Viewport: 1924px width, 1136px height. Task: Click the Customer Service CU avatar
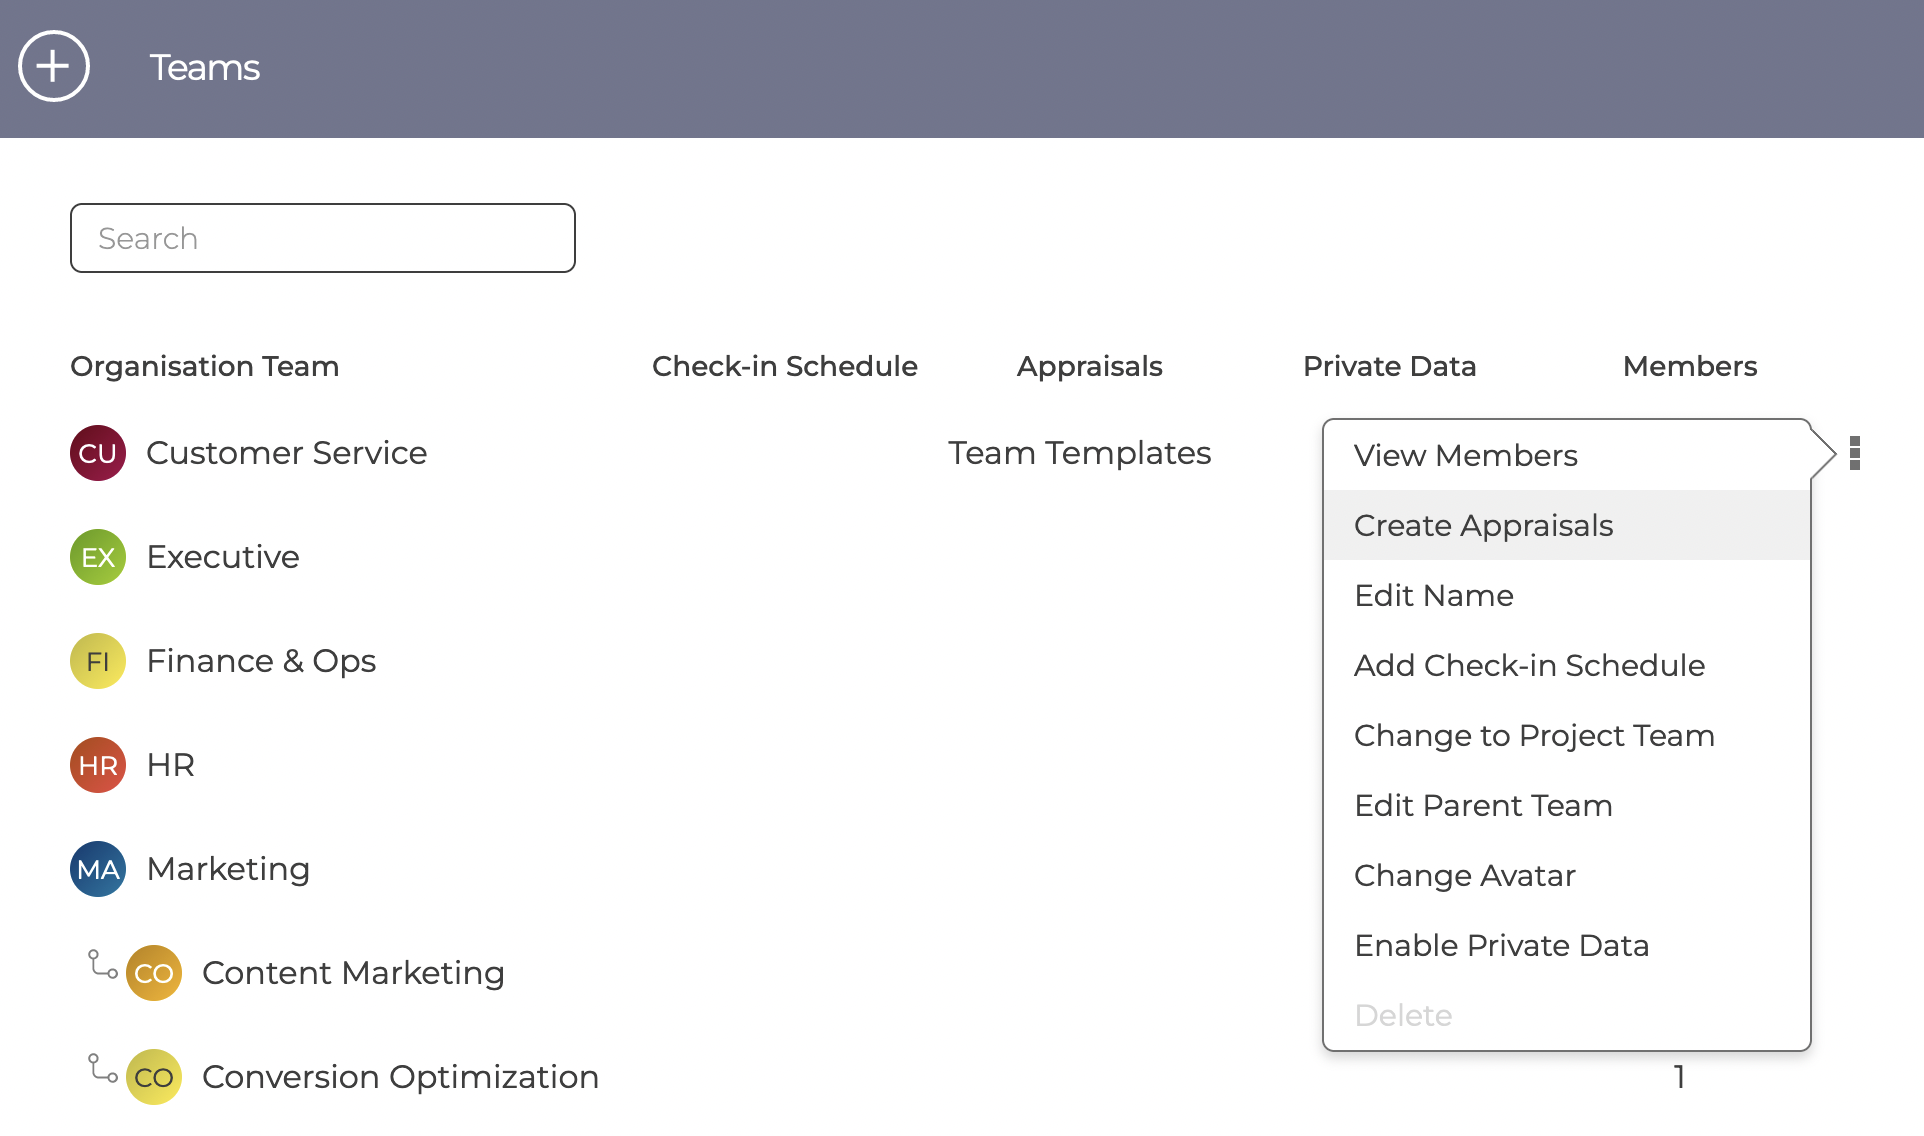[x=98, y=453]
